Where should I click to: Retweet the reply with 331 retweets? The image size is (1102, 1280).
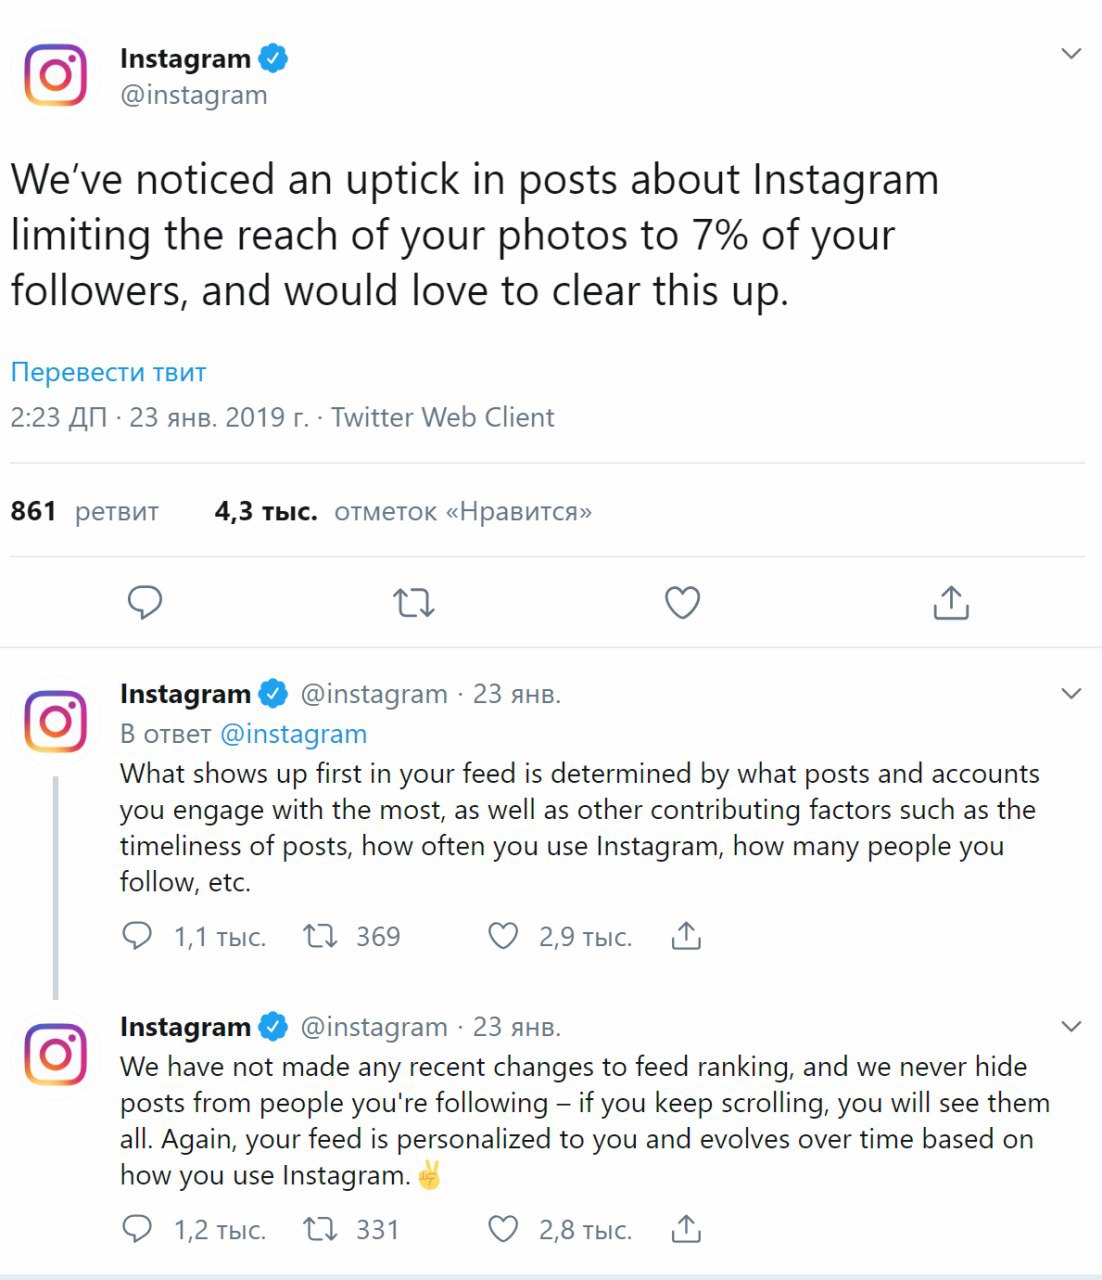[320, 1229]
